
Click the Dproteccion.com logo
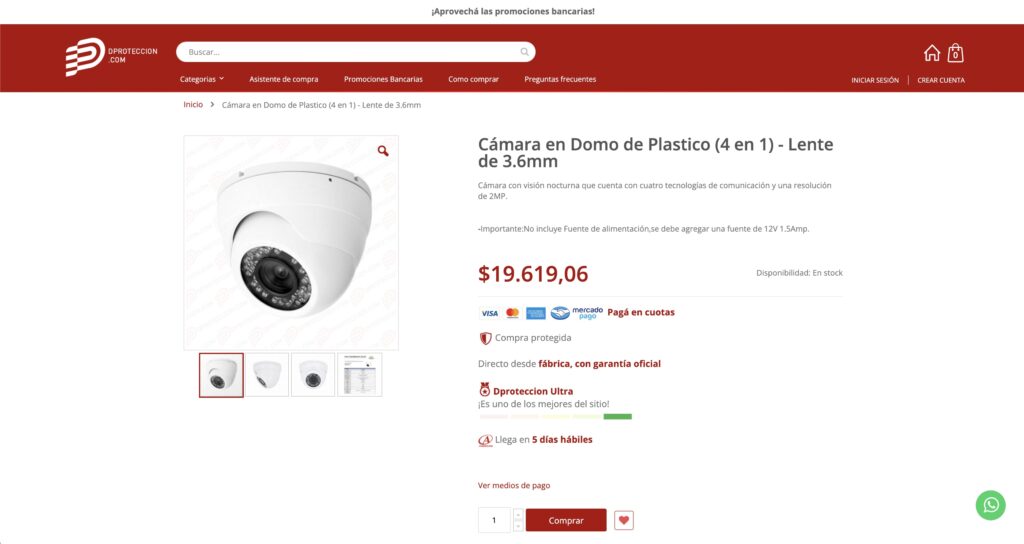point(111,56)
